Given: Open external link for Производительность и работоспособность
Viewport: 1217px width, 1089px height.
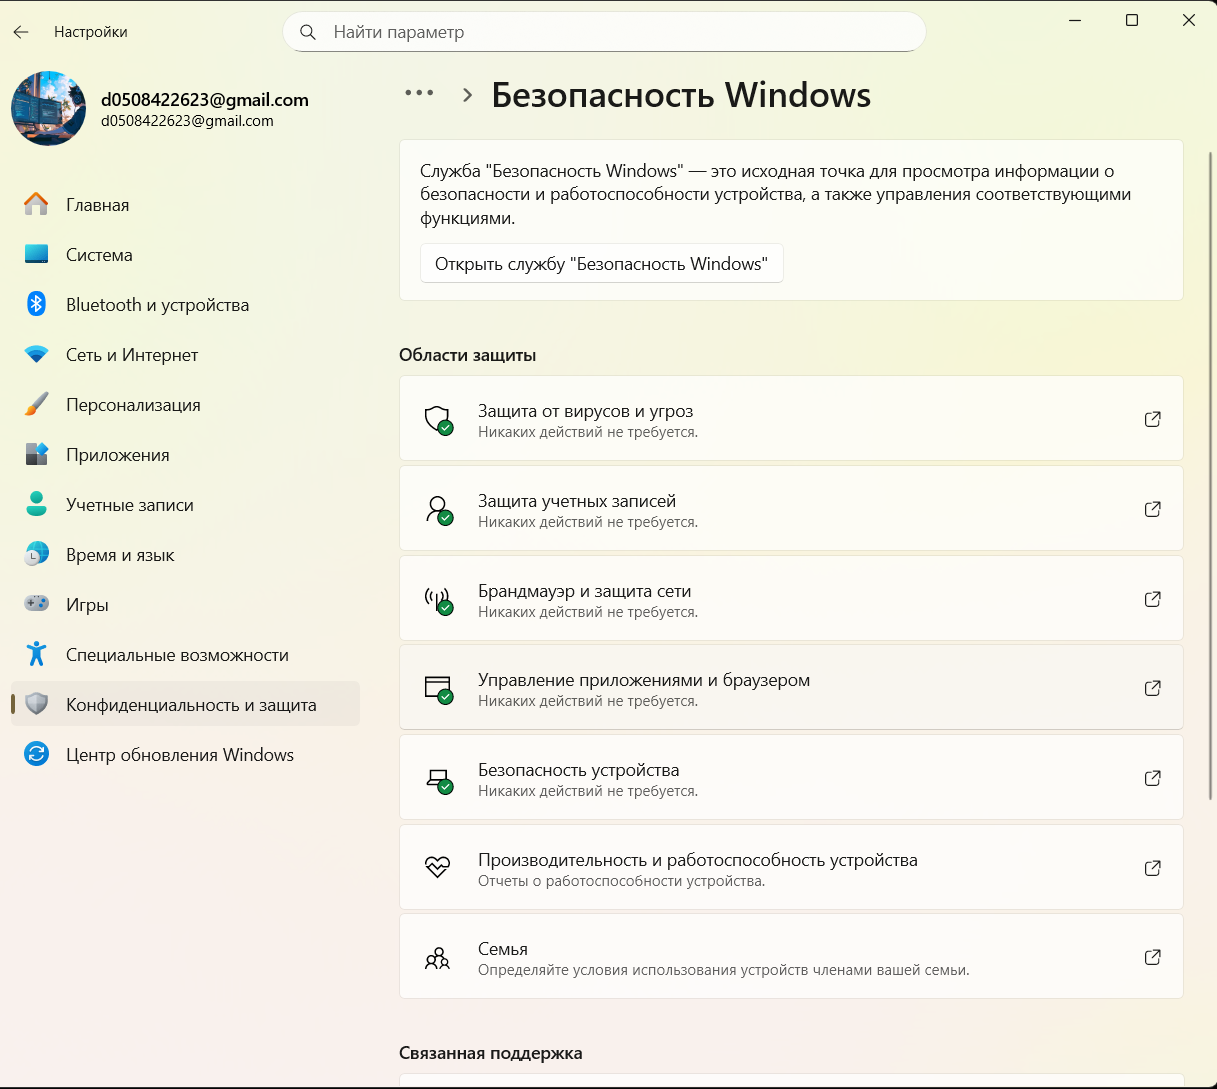Looking at the screenshot, I should [x=1152, y=868].
